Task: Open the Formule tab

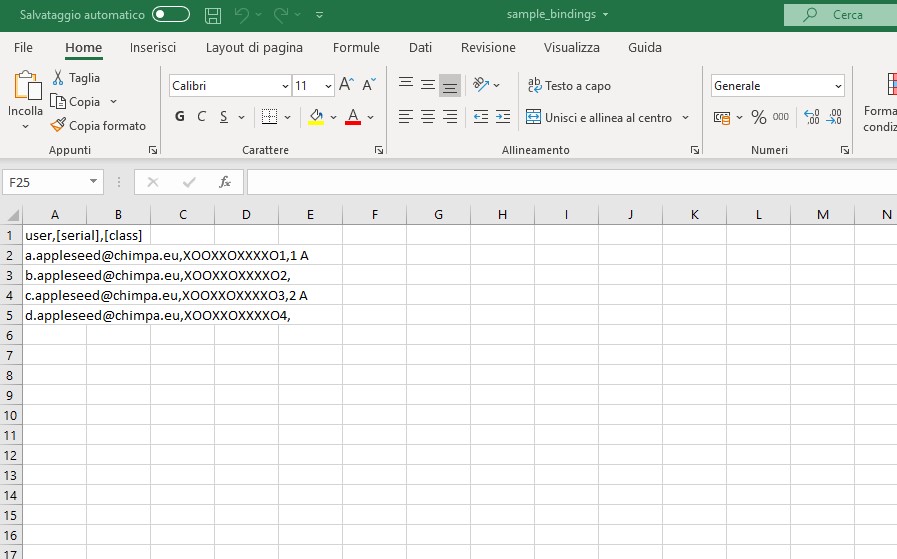Action: (x=356, y=47)
